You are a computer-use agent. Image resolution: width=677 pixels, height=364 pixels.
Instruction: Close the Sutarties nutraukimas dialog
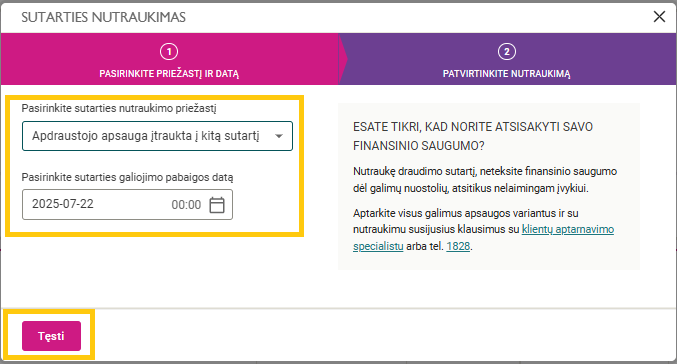659,17
